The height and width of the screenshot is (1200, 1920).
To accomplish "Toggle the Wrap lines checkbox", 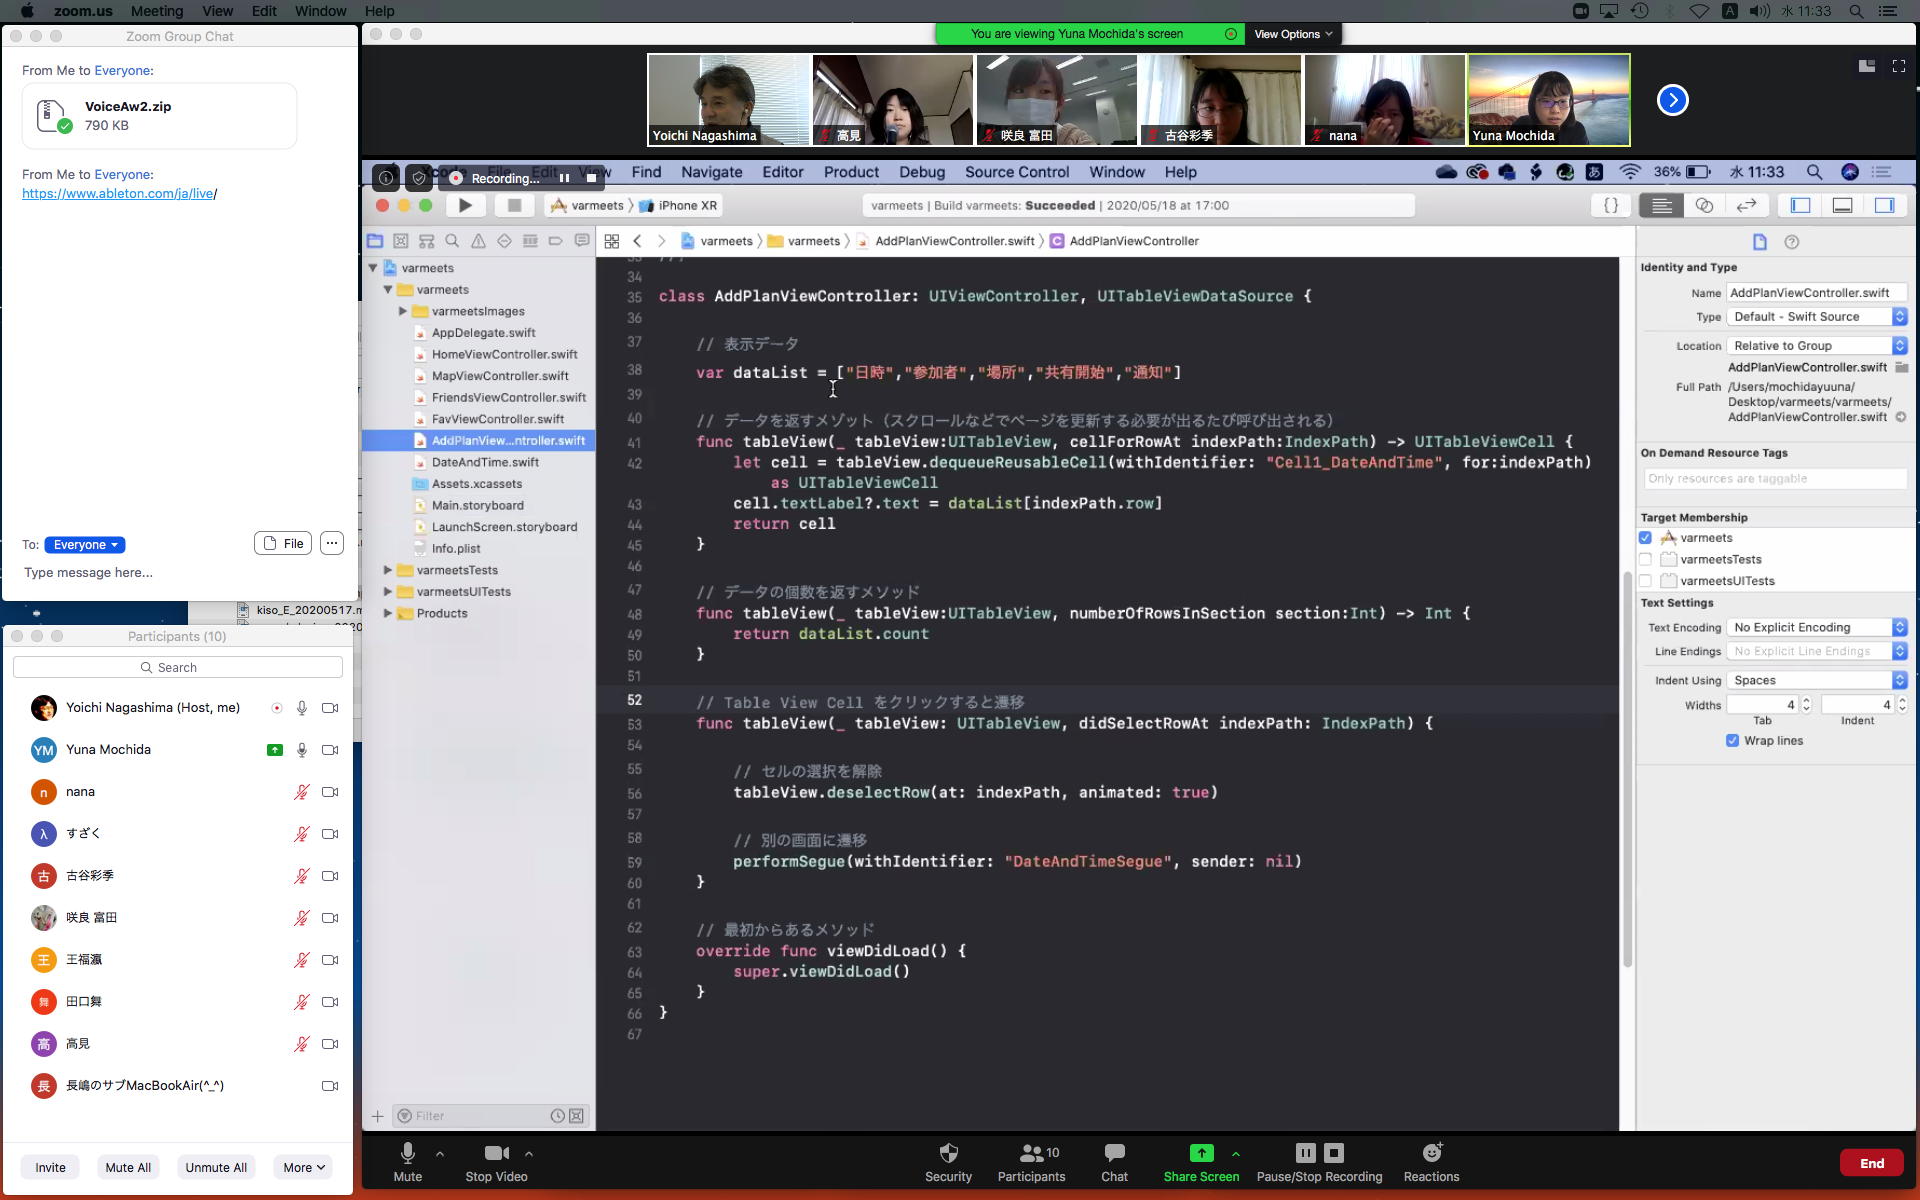I will tap(1732, 741).
